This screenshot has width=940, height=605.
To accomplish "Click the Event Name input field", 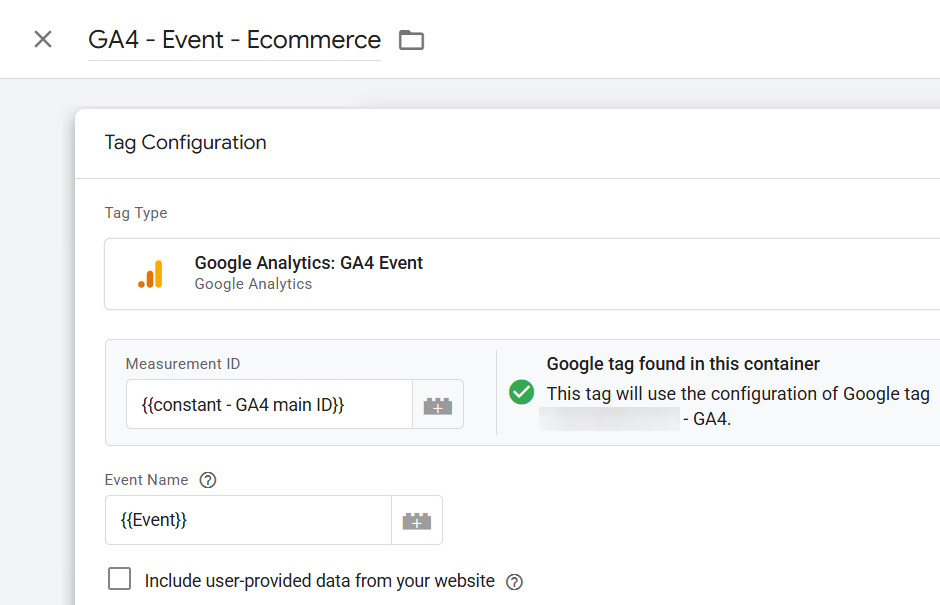I will 248,520.
